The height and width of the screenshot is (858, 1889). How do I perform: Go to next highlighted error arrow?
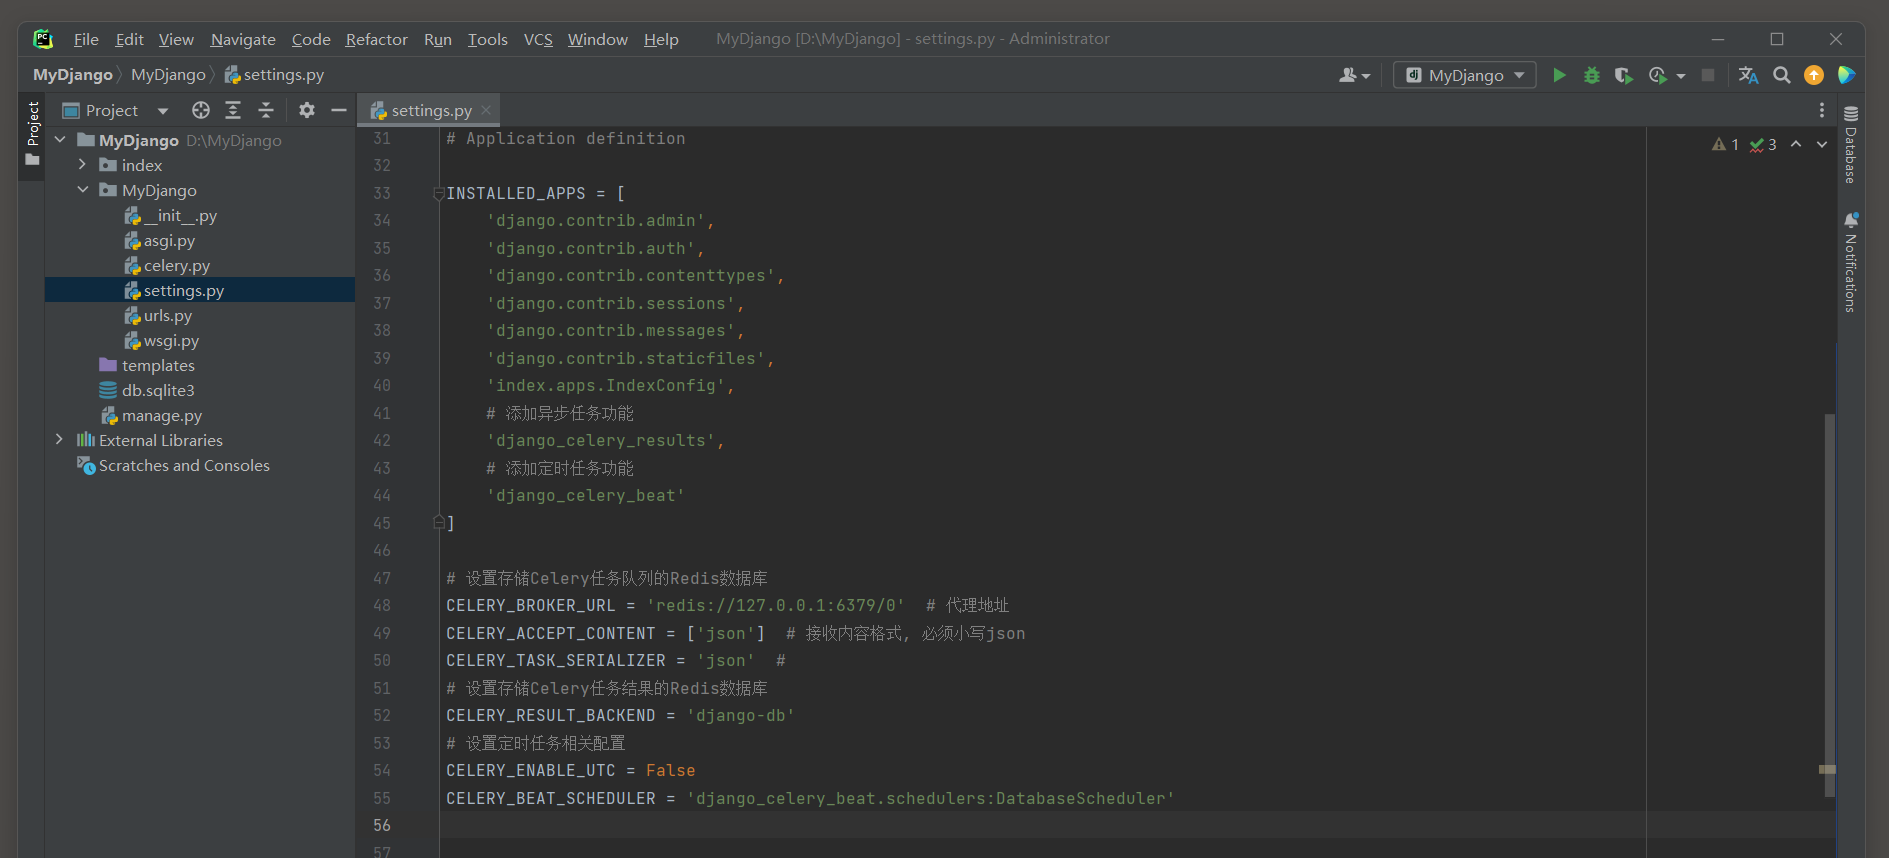[1822, 144]
